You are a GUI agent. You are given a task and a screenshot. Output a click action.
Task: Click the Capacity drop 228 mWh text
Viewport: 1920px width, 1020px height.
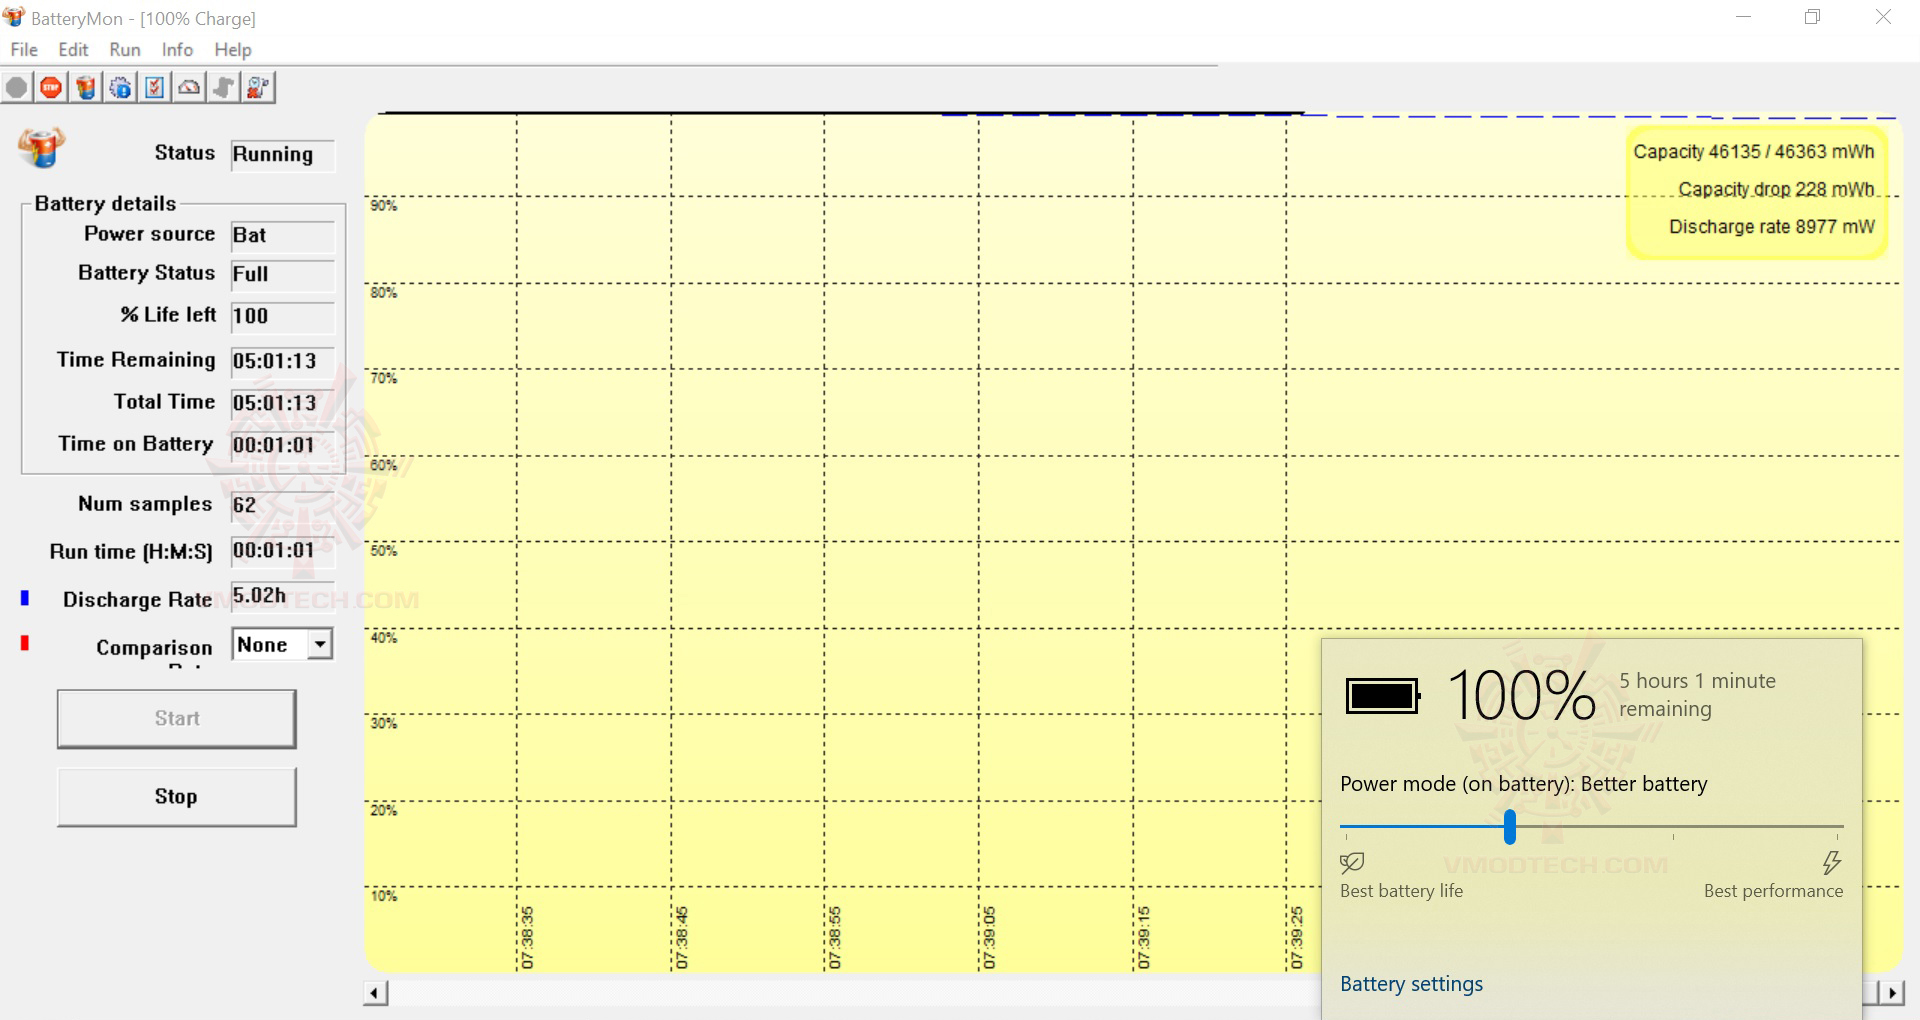[1776, 190]
